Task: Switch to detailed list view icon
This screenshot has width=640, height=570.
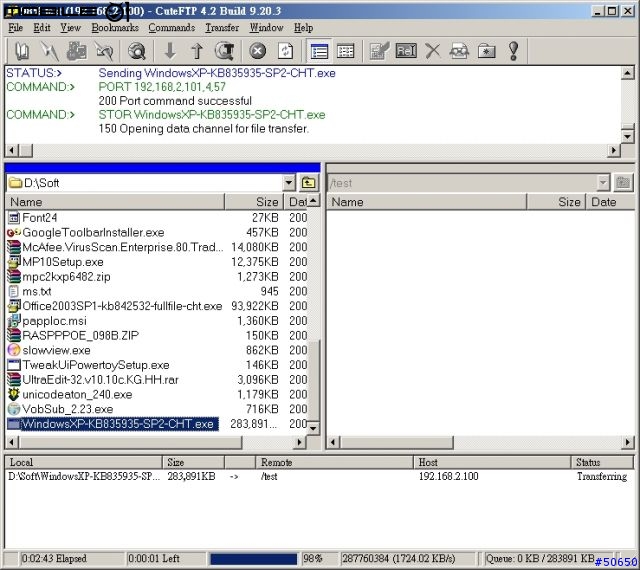Action: [x=319, y=51]
